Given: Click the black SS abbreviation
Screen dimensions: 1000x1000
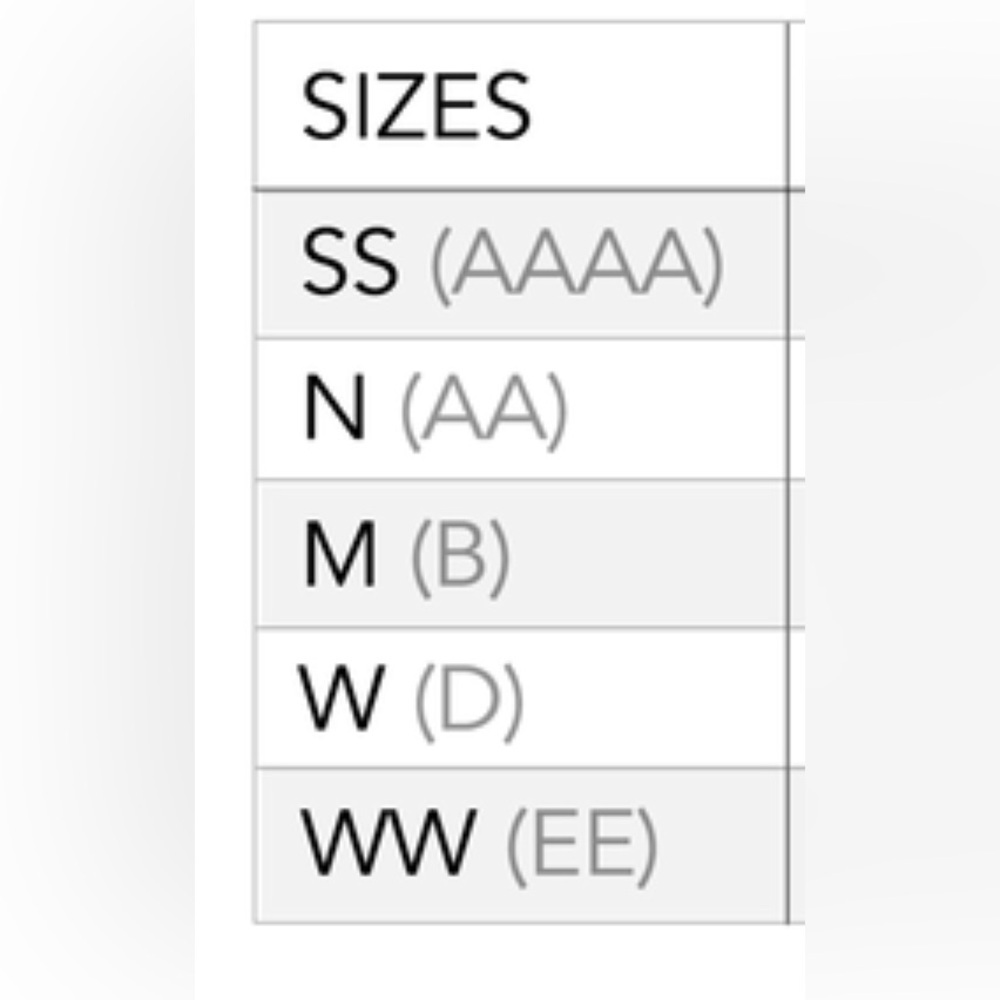Looking at the screenshot, I should click(x=349, y=265).
